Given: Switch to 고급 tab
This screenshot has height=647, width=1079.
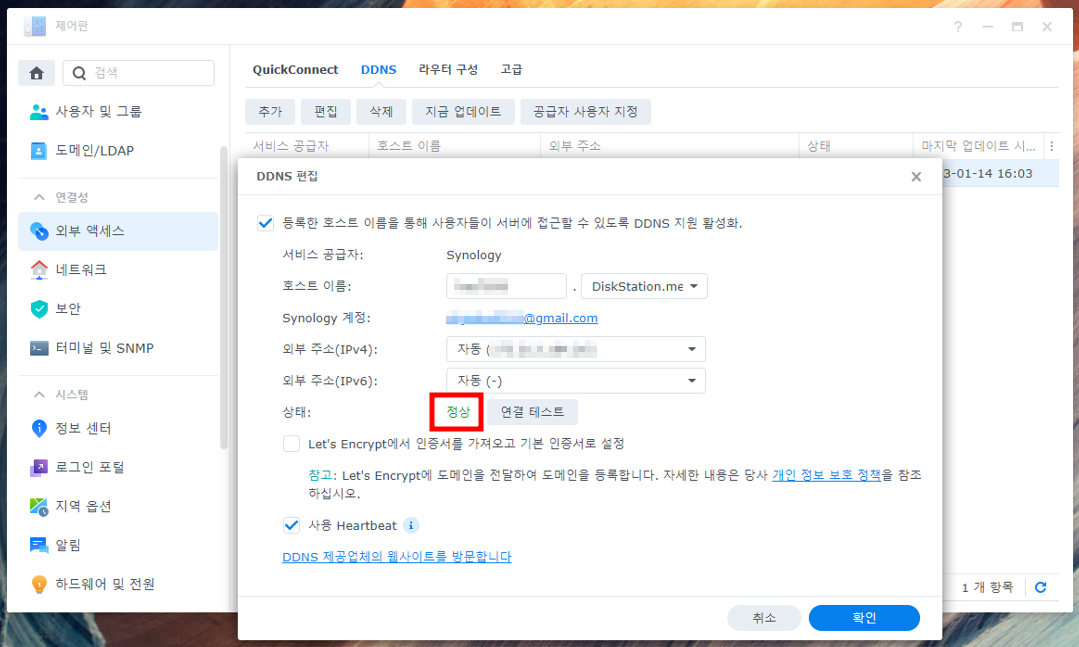Looking at the screenshot, I should [511, 70].
